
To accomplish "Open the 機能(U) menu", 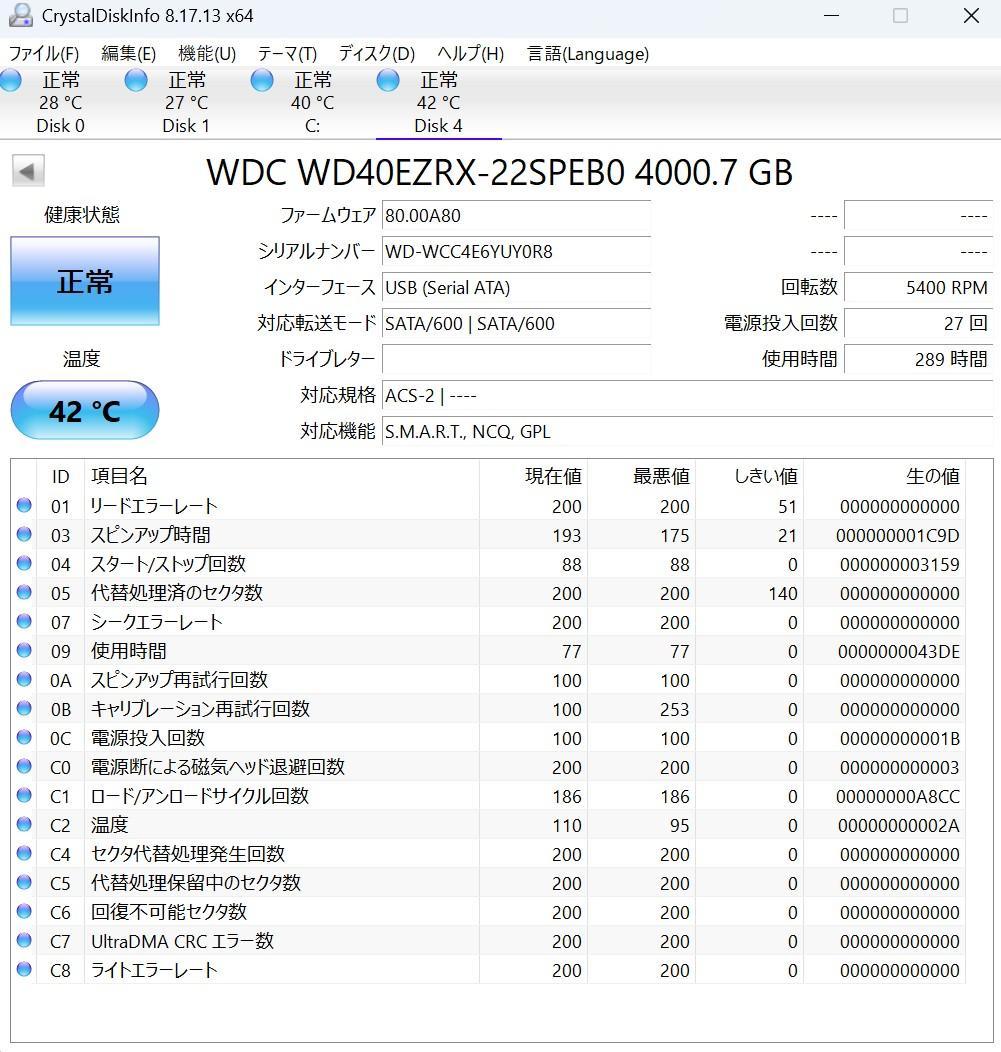I will (x=207, y=54).
